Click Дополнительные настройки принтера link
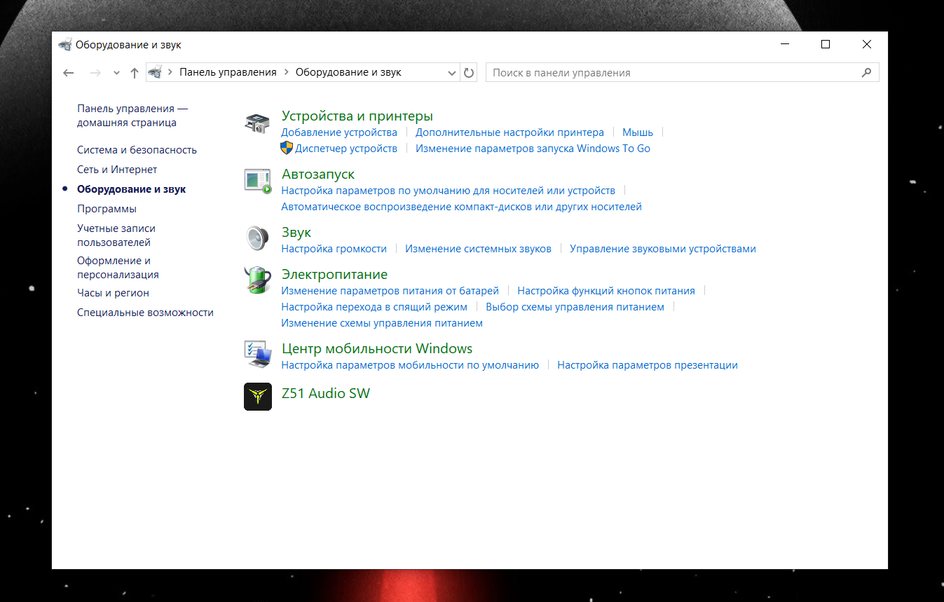 pos(509,132)
